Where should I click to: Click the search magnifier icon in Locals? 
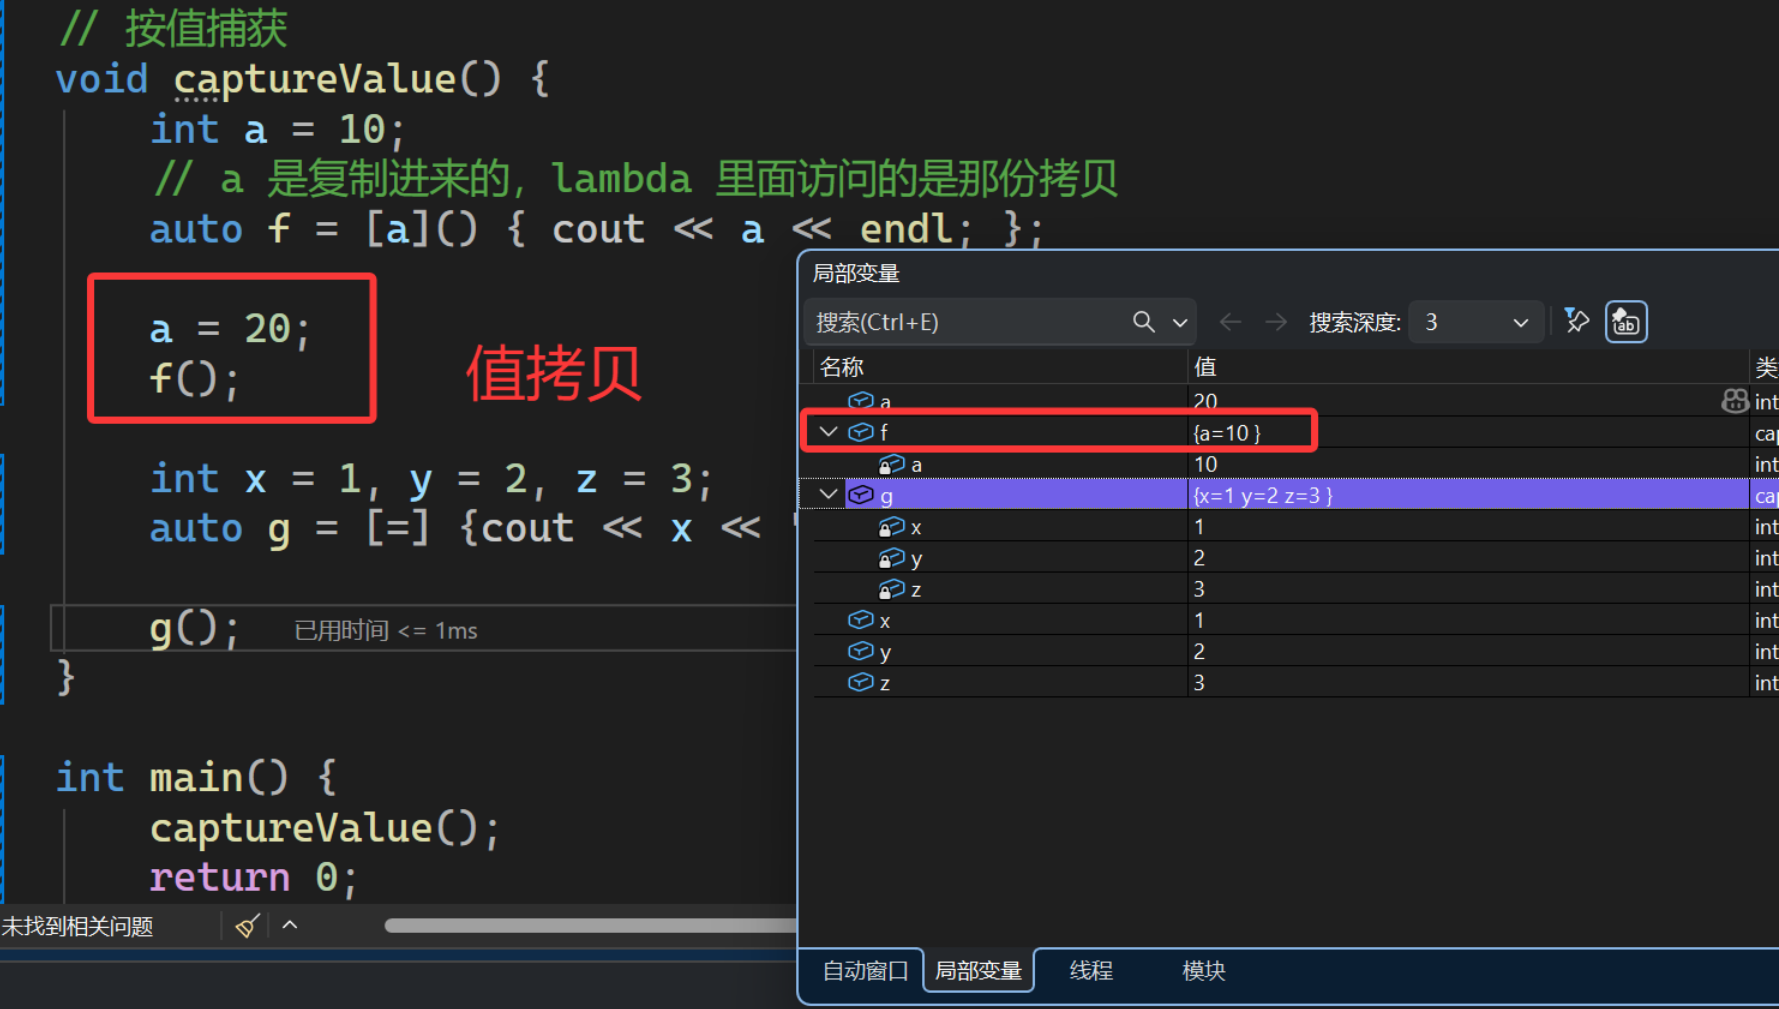1143,322
